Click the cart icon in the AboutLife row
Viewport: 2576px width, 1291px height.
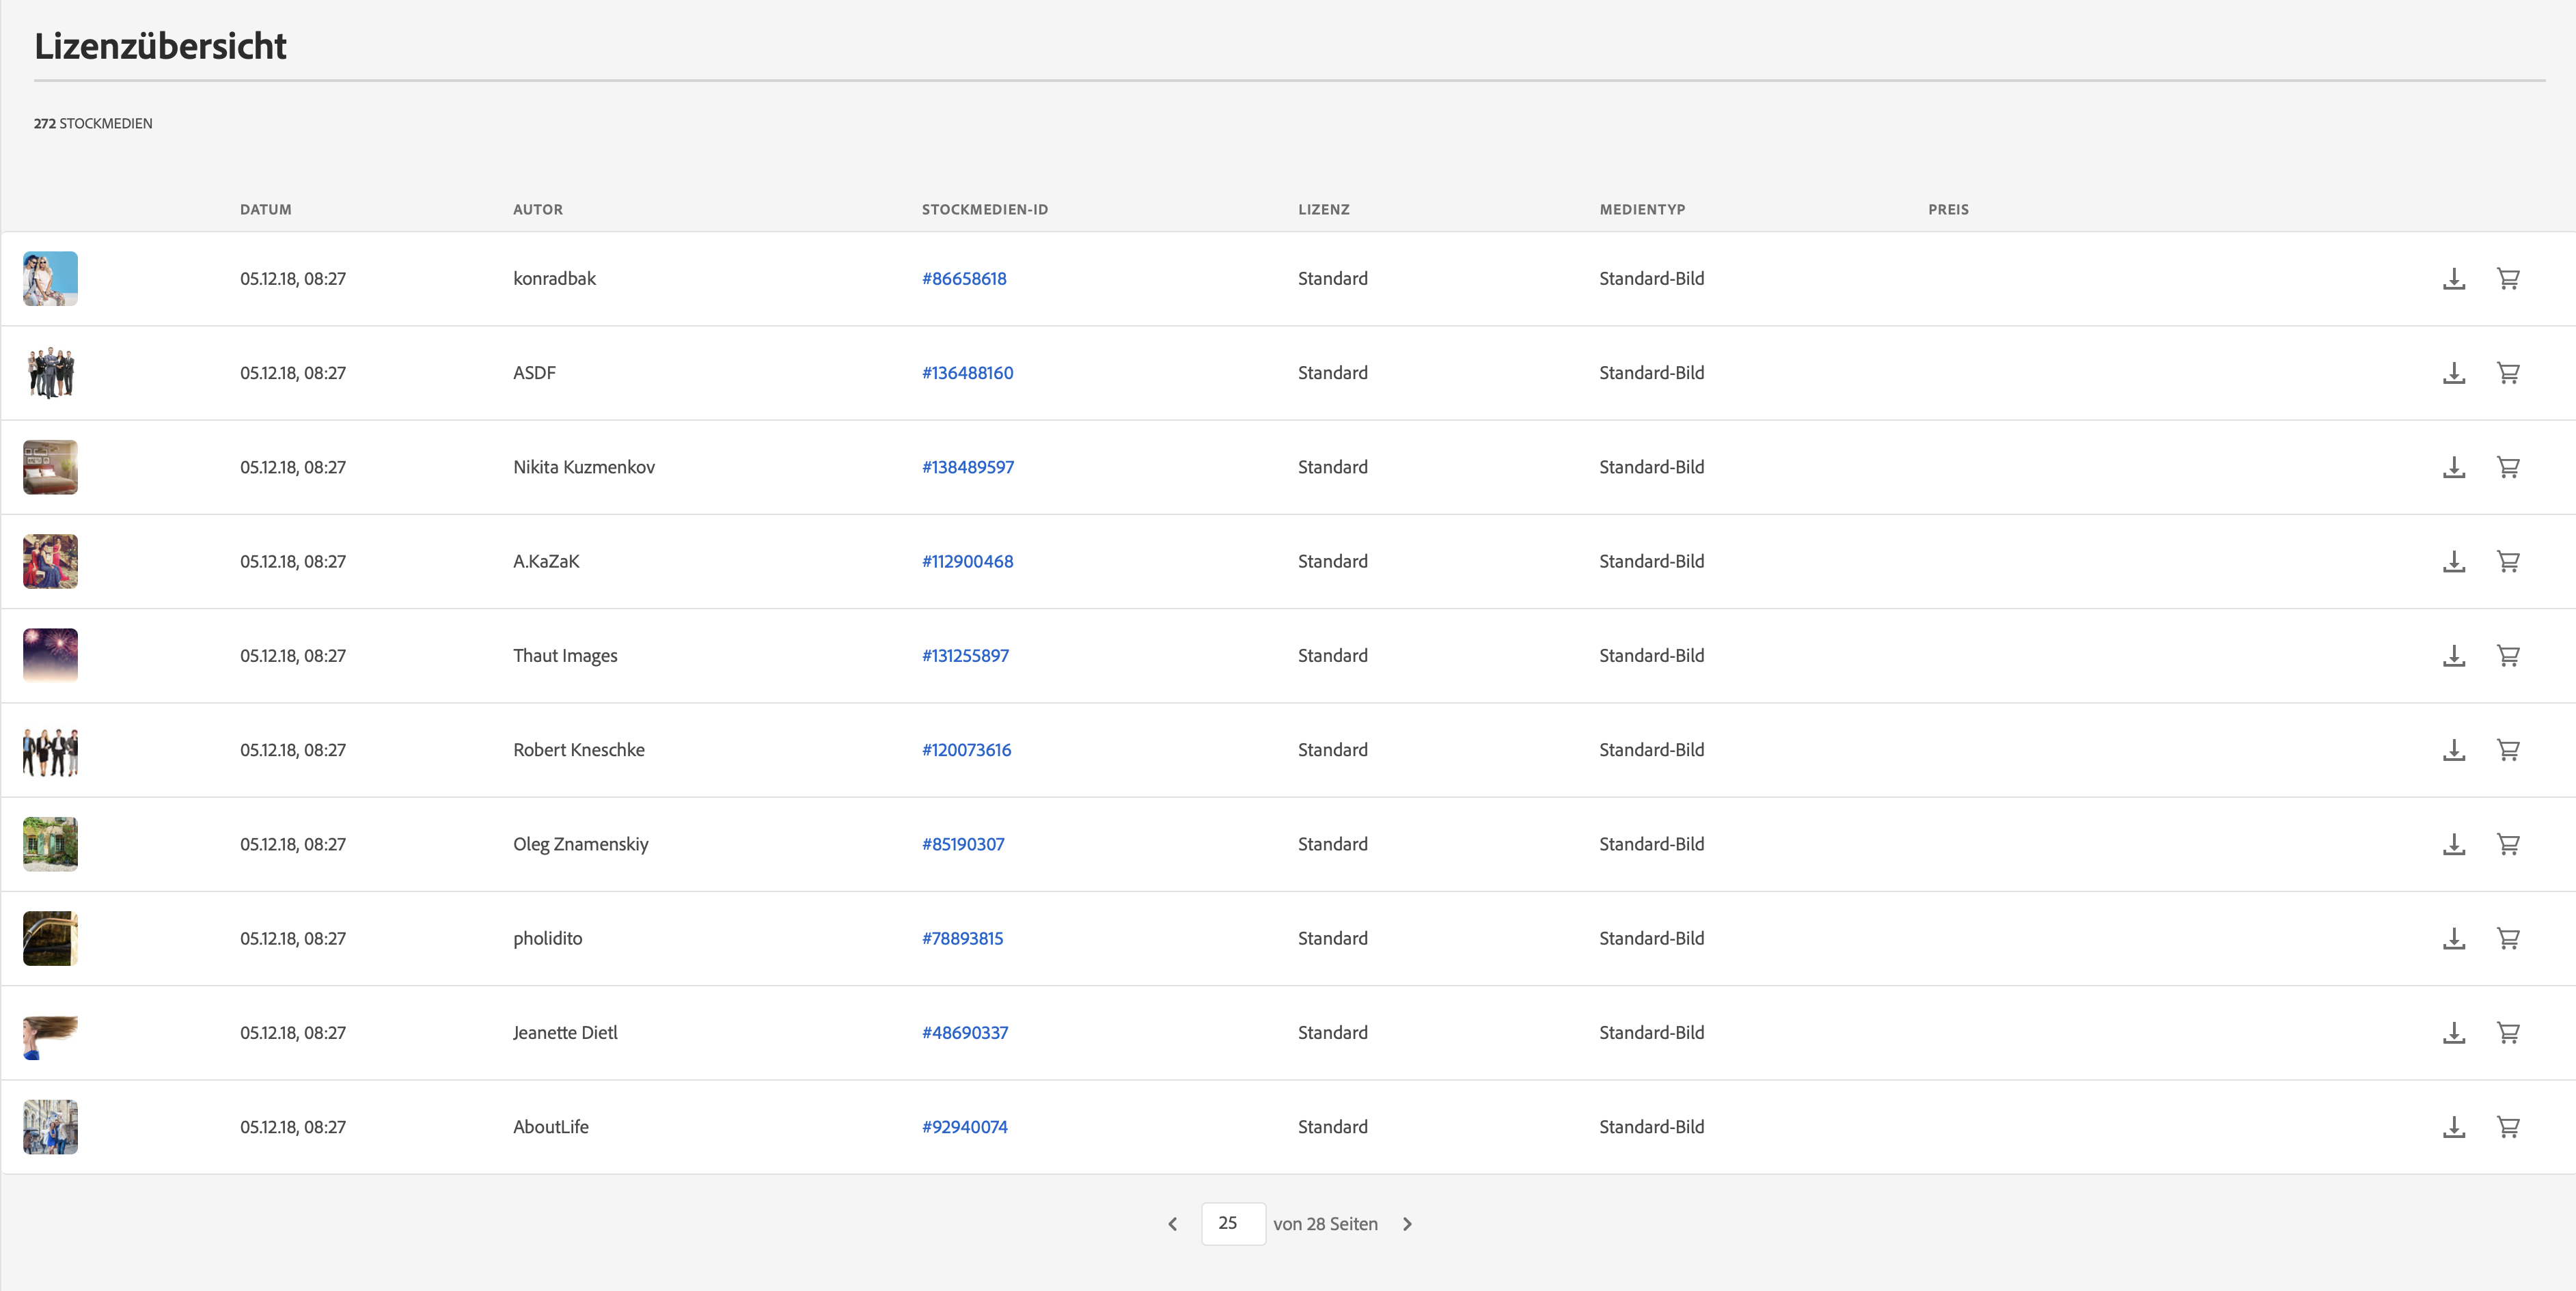point(2508,1127)
